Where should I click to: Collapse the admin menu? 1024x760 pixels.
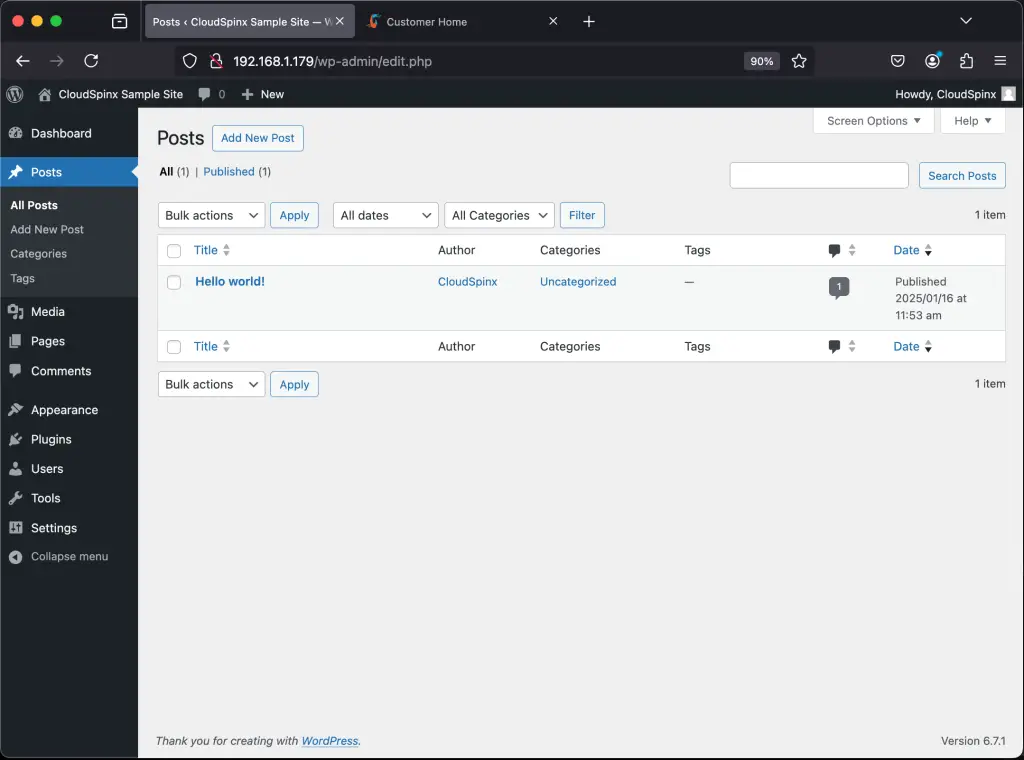68,556
